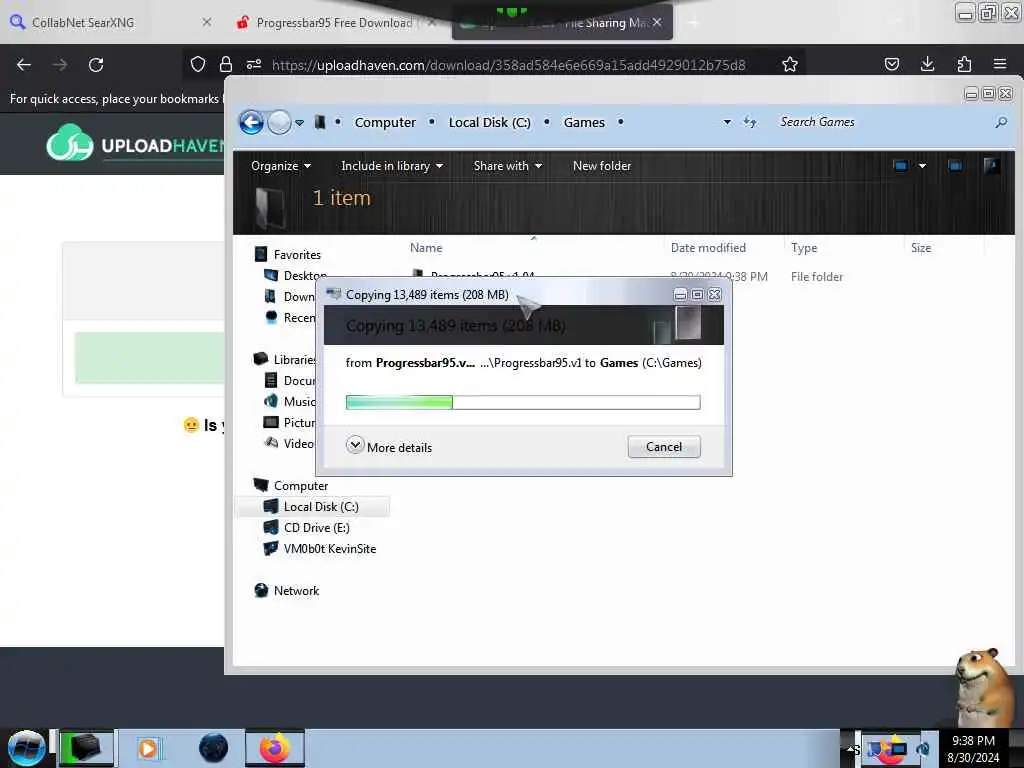Switch to Progressbar95 Free Download tab
The image size is (1024, 768).
click(x=334, y=23)
